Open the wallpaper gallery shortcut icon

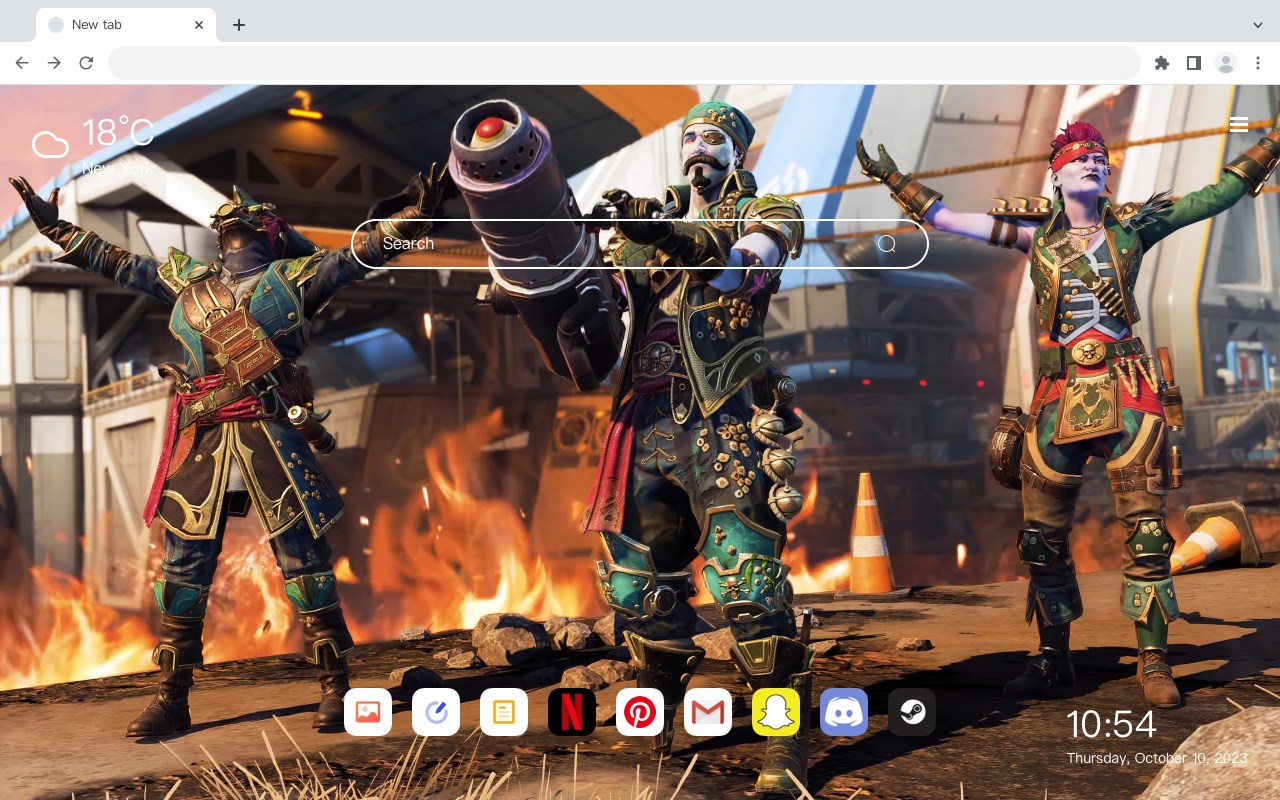coord(368,712)
